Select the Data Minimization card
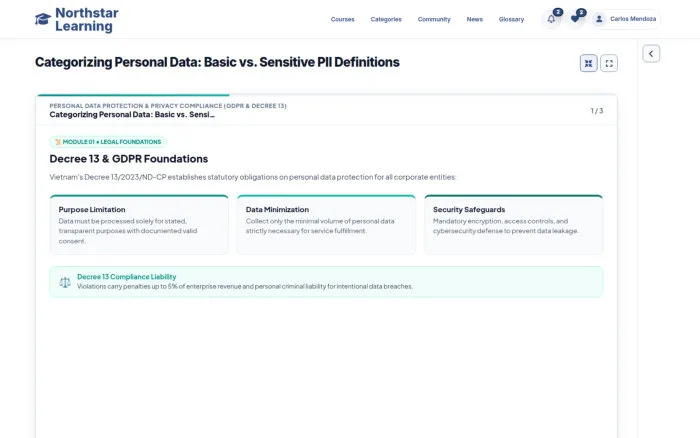This screenshot has width=700, height=438. coord(326,225)
